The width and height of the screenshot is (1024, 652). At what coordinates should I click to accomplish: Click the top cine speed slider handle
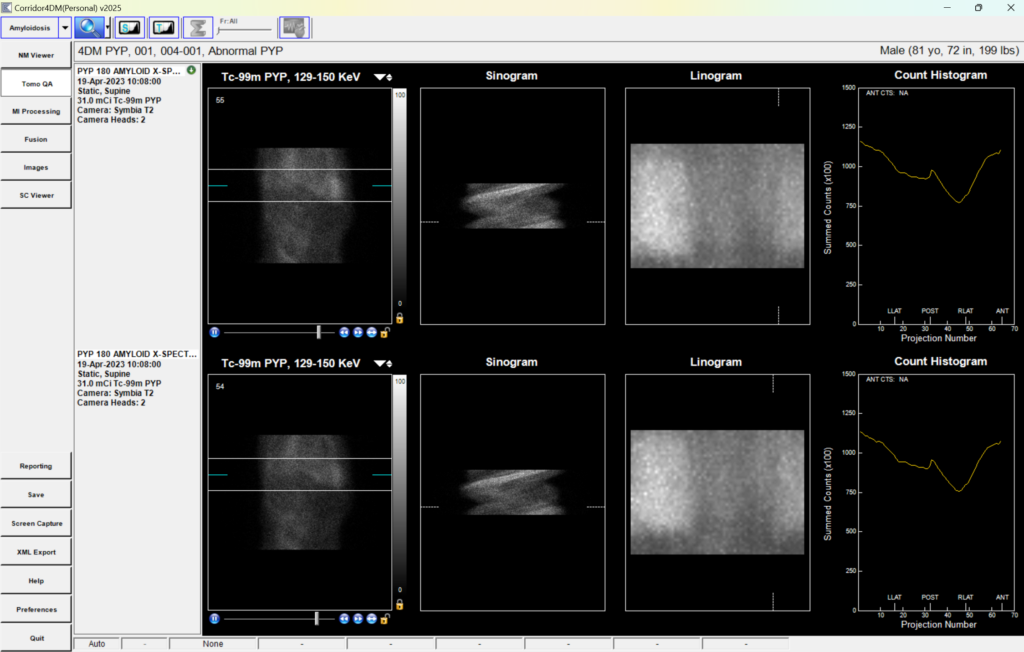[x=319, y=332]
